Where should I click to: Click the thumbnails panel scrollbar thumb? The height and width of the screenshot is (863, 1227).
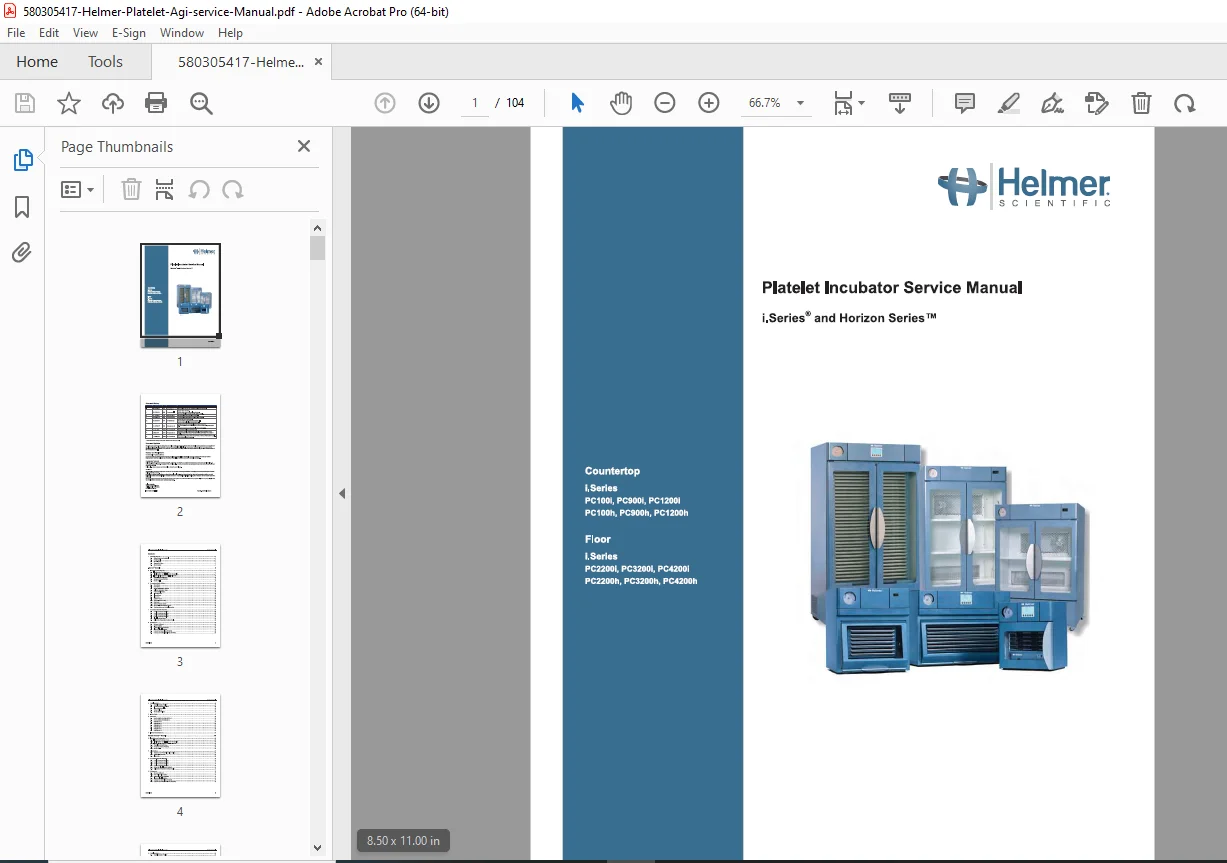click(x=318, y=248)
